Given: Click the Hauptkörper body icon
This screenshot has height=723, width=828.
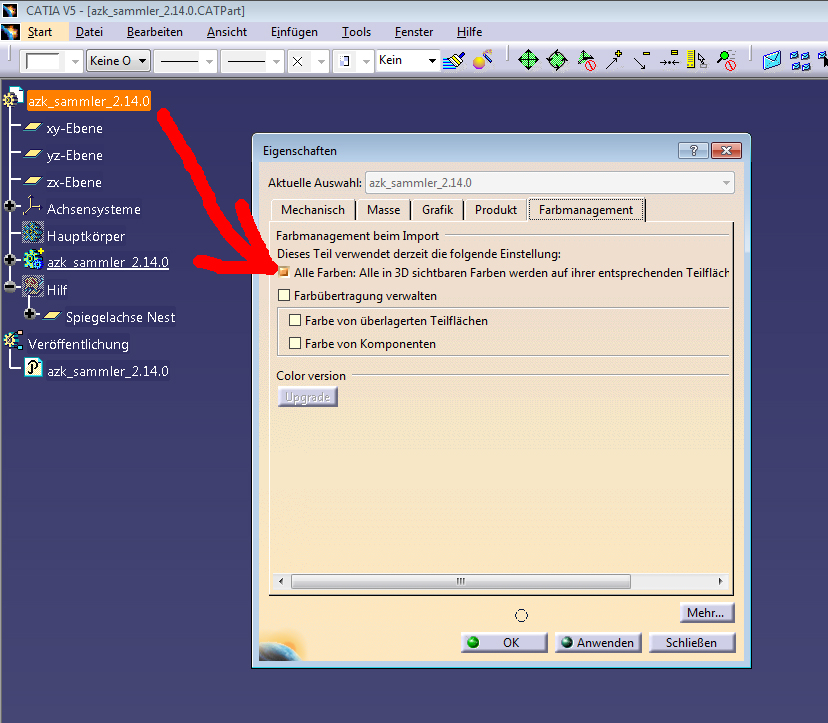Looking at the screenshot, I should point(33,233).
